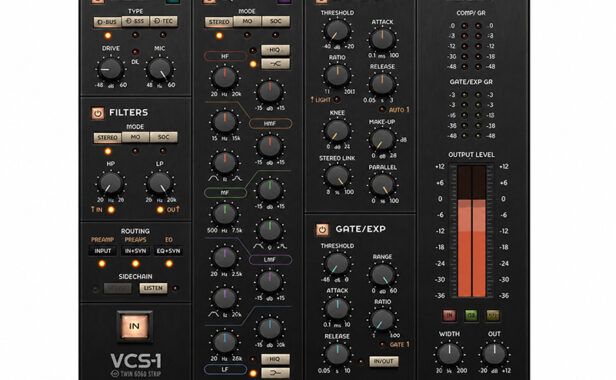The image size is (616, 380).
Task: Enable HIQ next to the HF band
Action: pyautogui.click(x=275, y=50)
